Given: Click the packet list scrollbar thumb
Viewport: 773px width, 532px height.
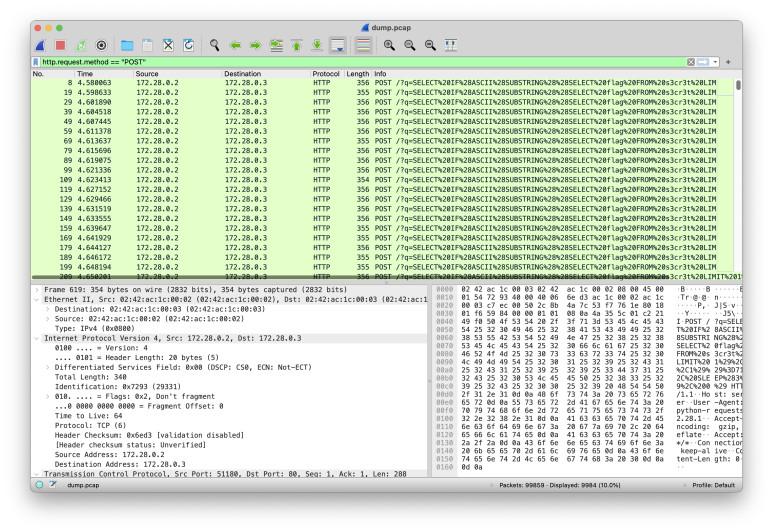Looking at the screenshot, I should point(738,85).
